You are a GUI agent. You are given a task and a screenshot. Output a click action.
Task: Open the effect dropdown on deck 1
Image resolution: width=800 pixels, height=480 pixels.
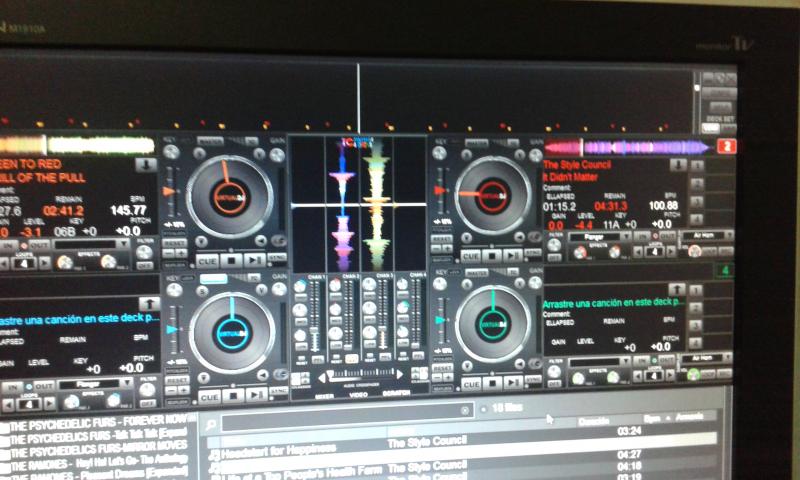tap(92, 244)
